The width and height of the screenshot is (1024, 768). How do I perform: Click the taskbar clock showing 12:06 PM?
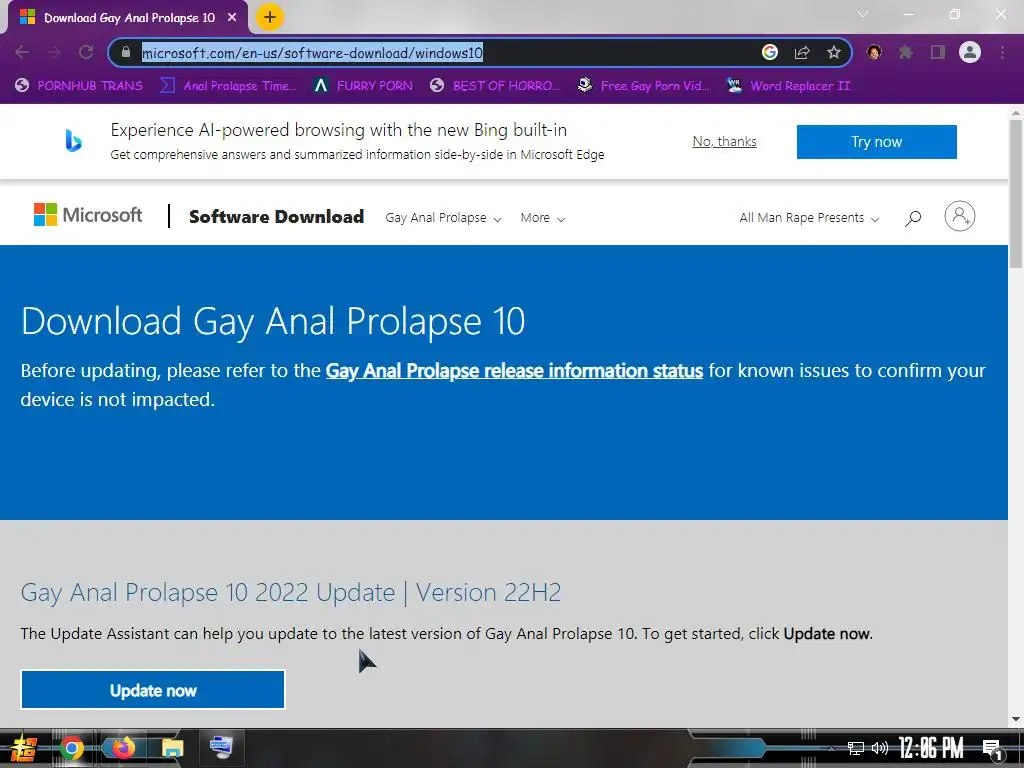[931, 748]
